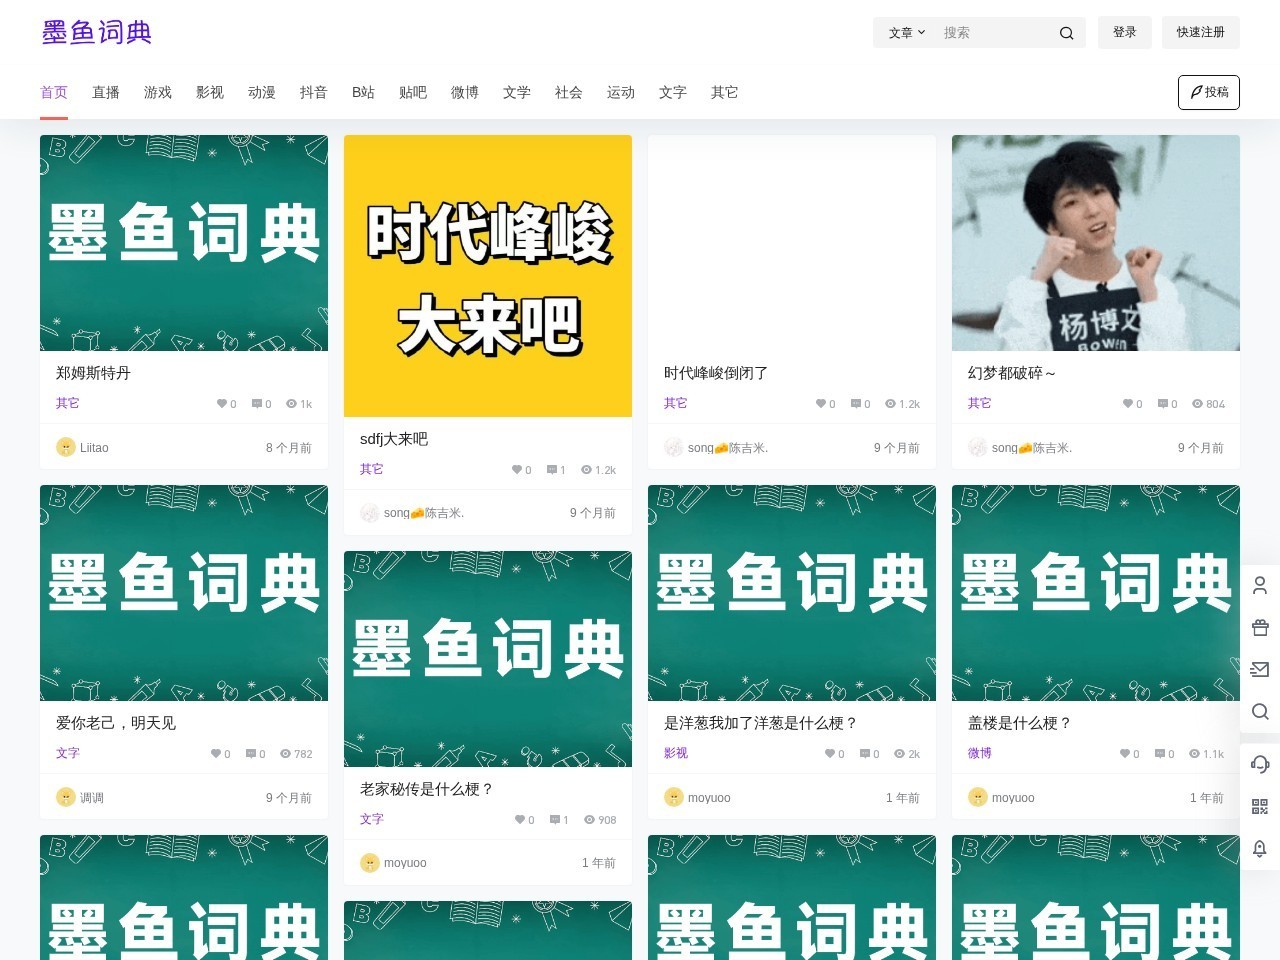Click heart icon on 时代峰峻倒闭了 card
The width and height of the screenshot is (1280, 960).
[821, 404]
